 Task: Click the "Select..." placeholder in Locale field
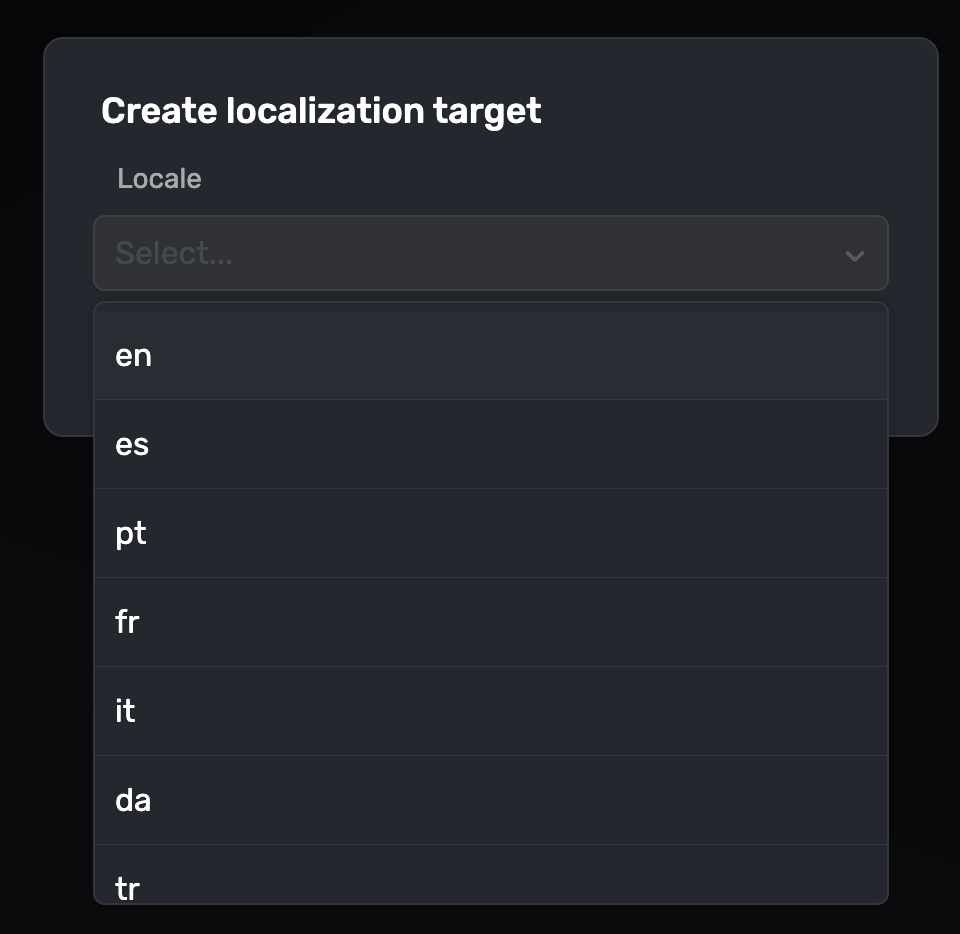174,253
